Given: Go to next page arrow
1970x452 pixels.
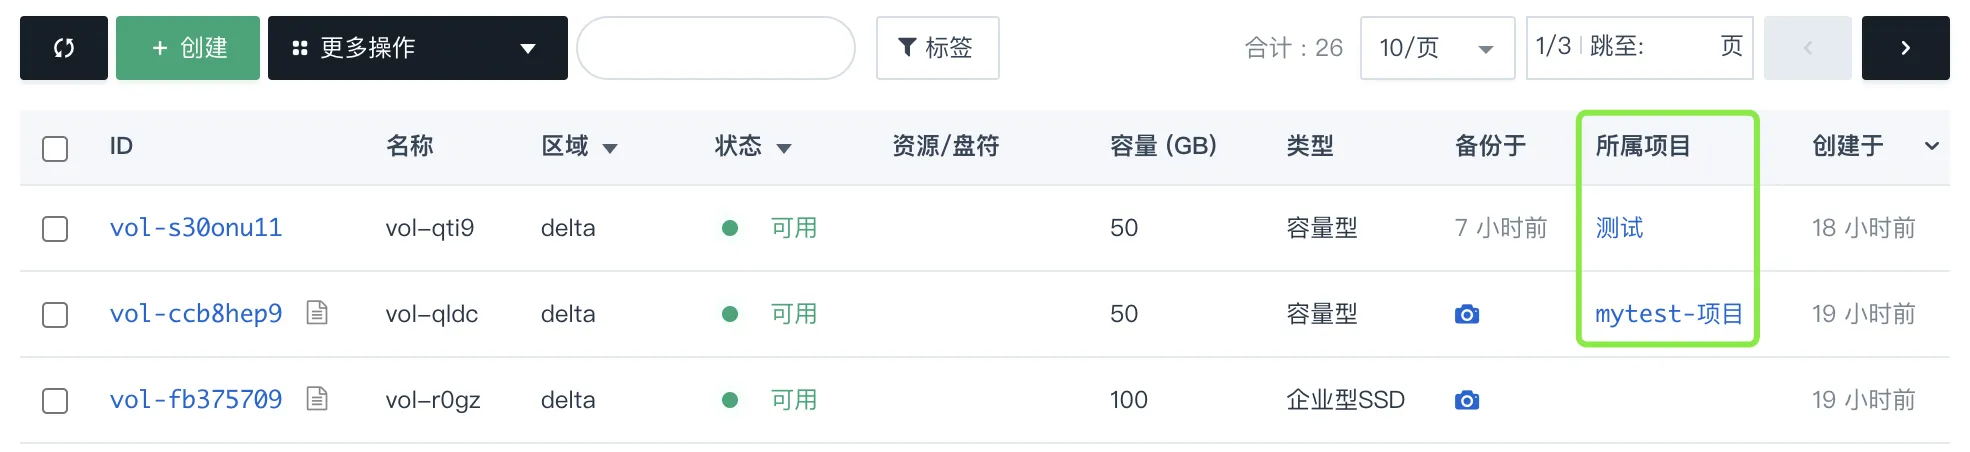Looking at the screenshot, I should click(x=1905, y=48).
